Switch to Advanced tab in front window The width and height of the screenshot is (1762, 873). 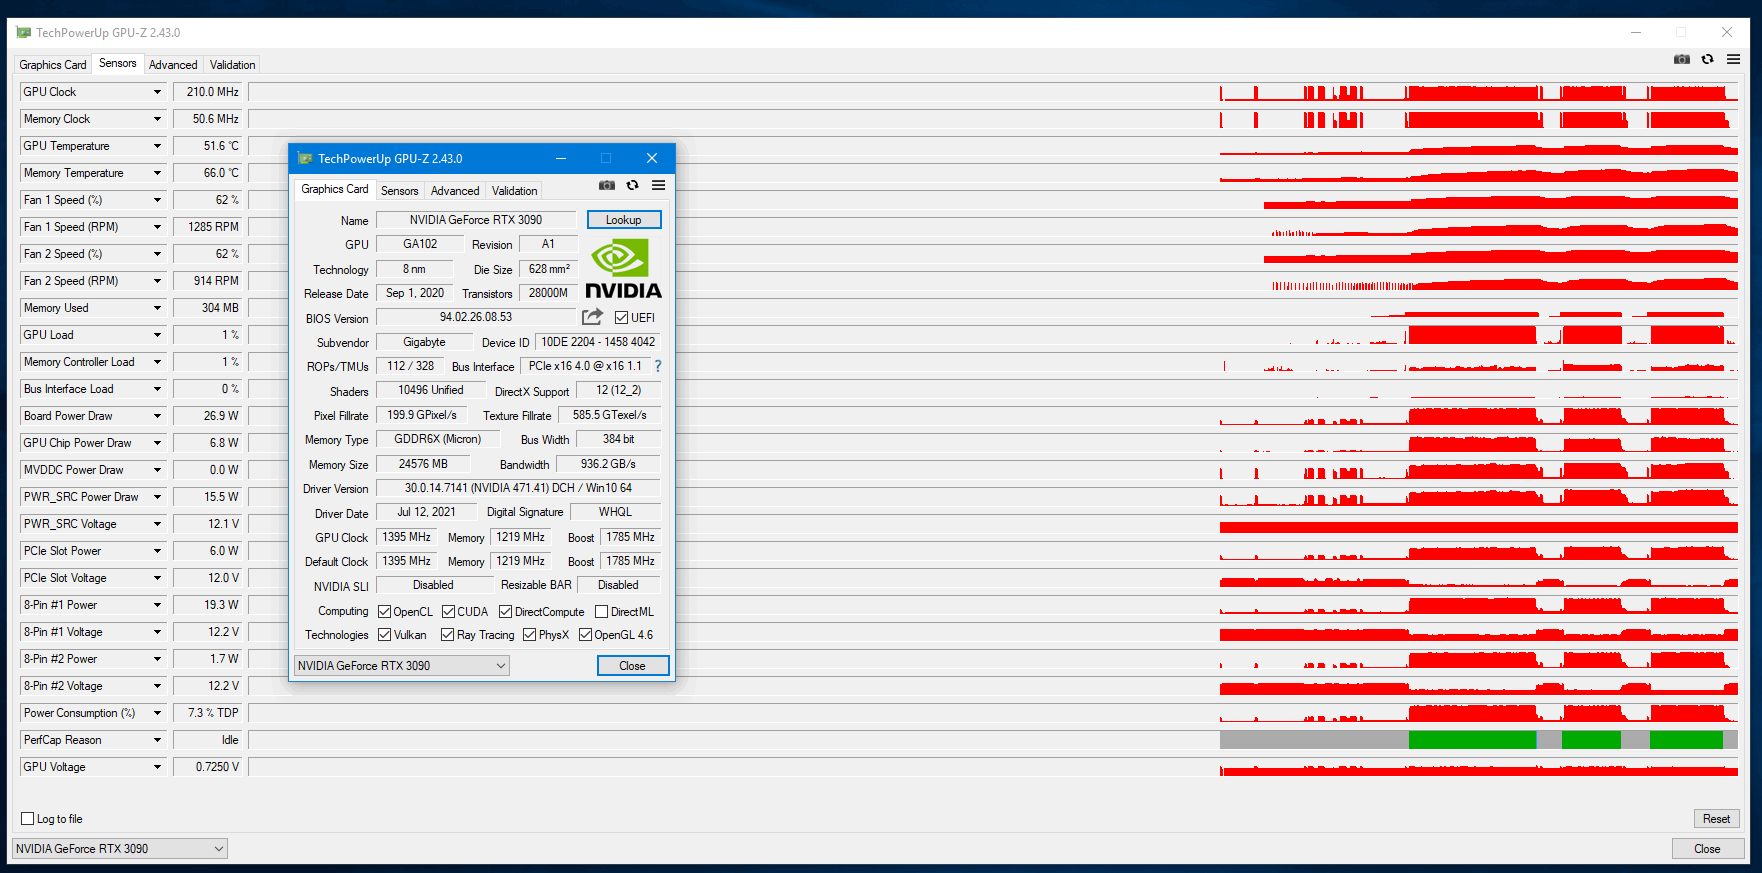click(x=455, y=191)
